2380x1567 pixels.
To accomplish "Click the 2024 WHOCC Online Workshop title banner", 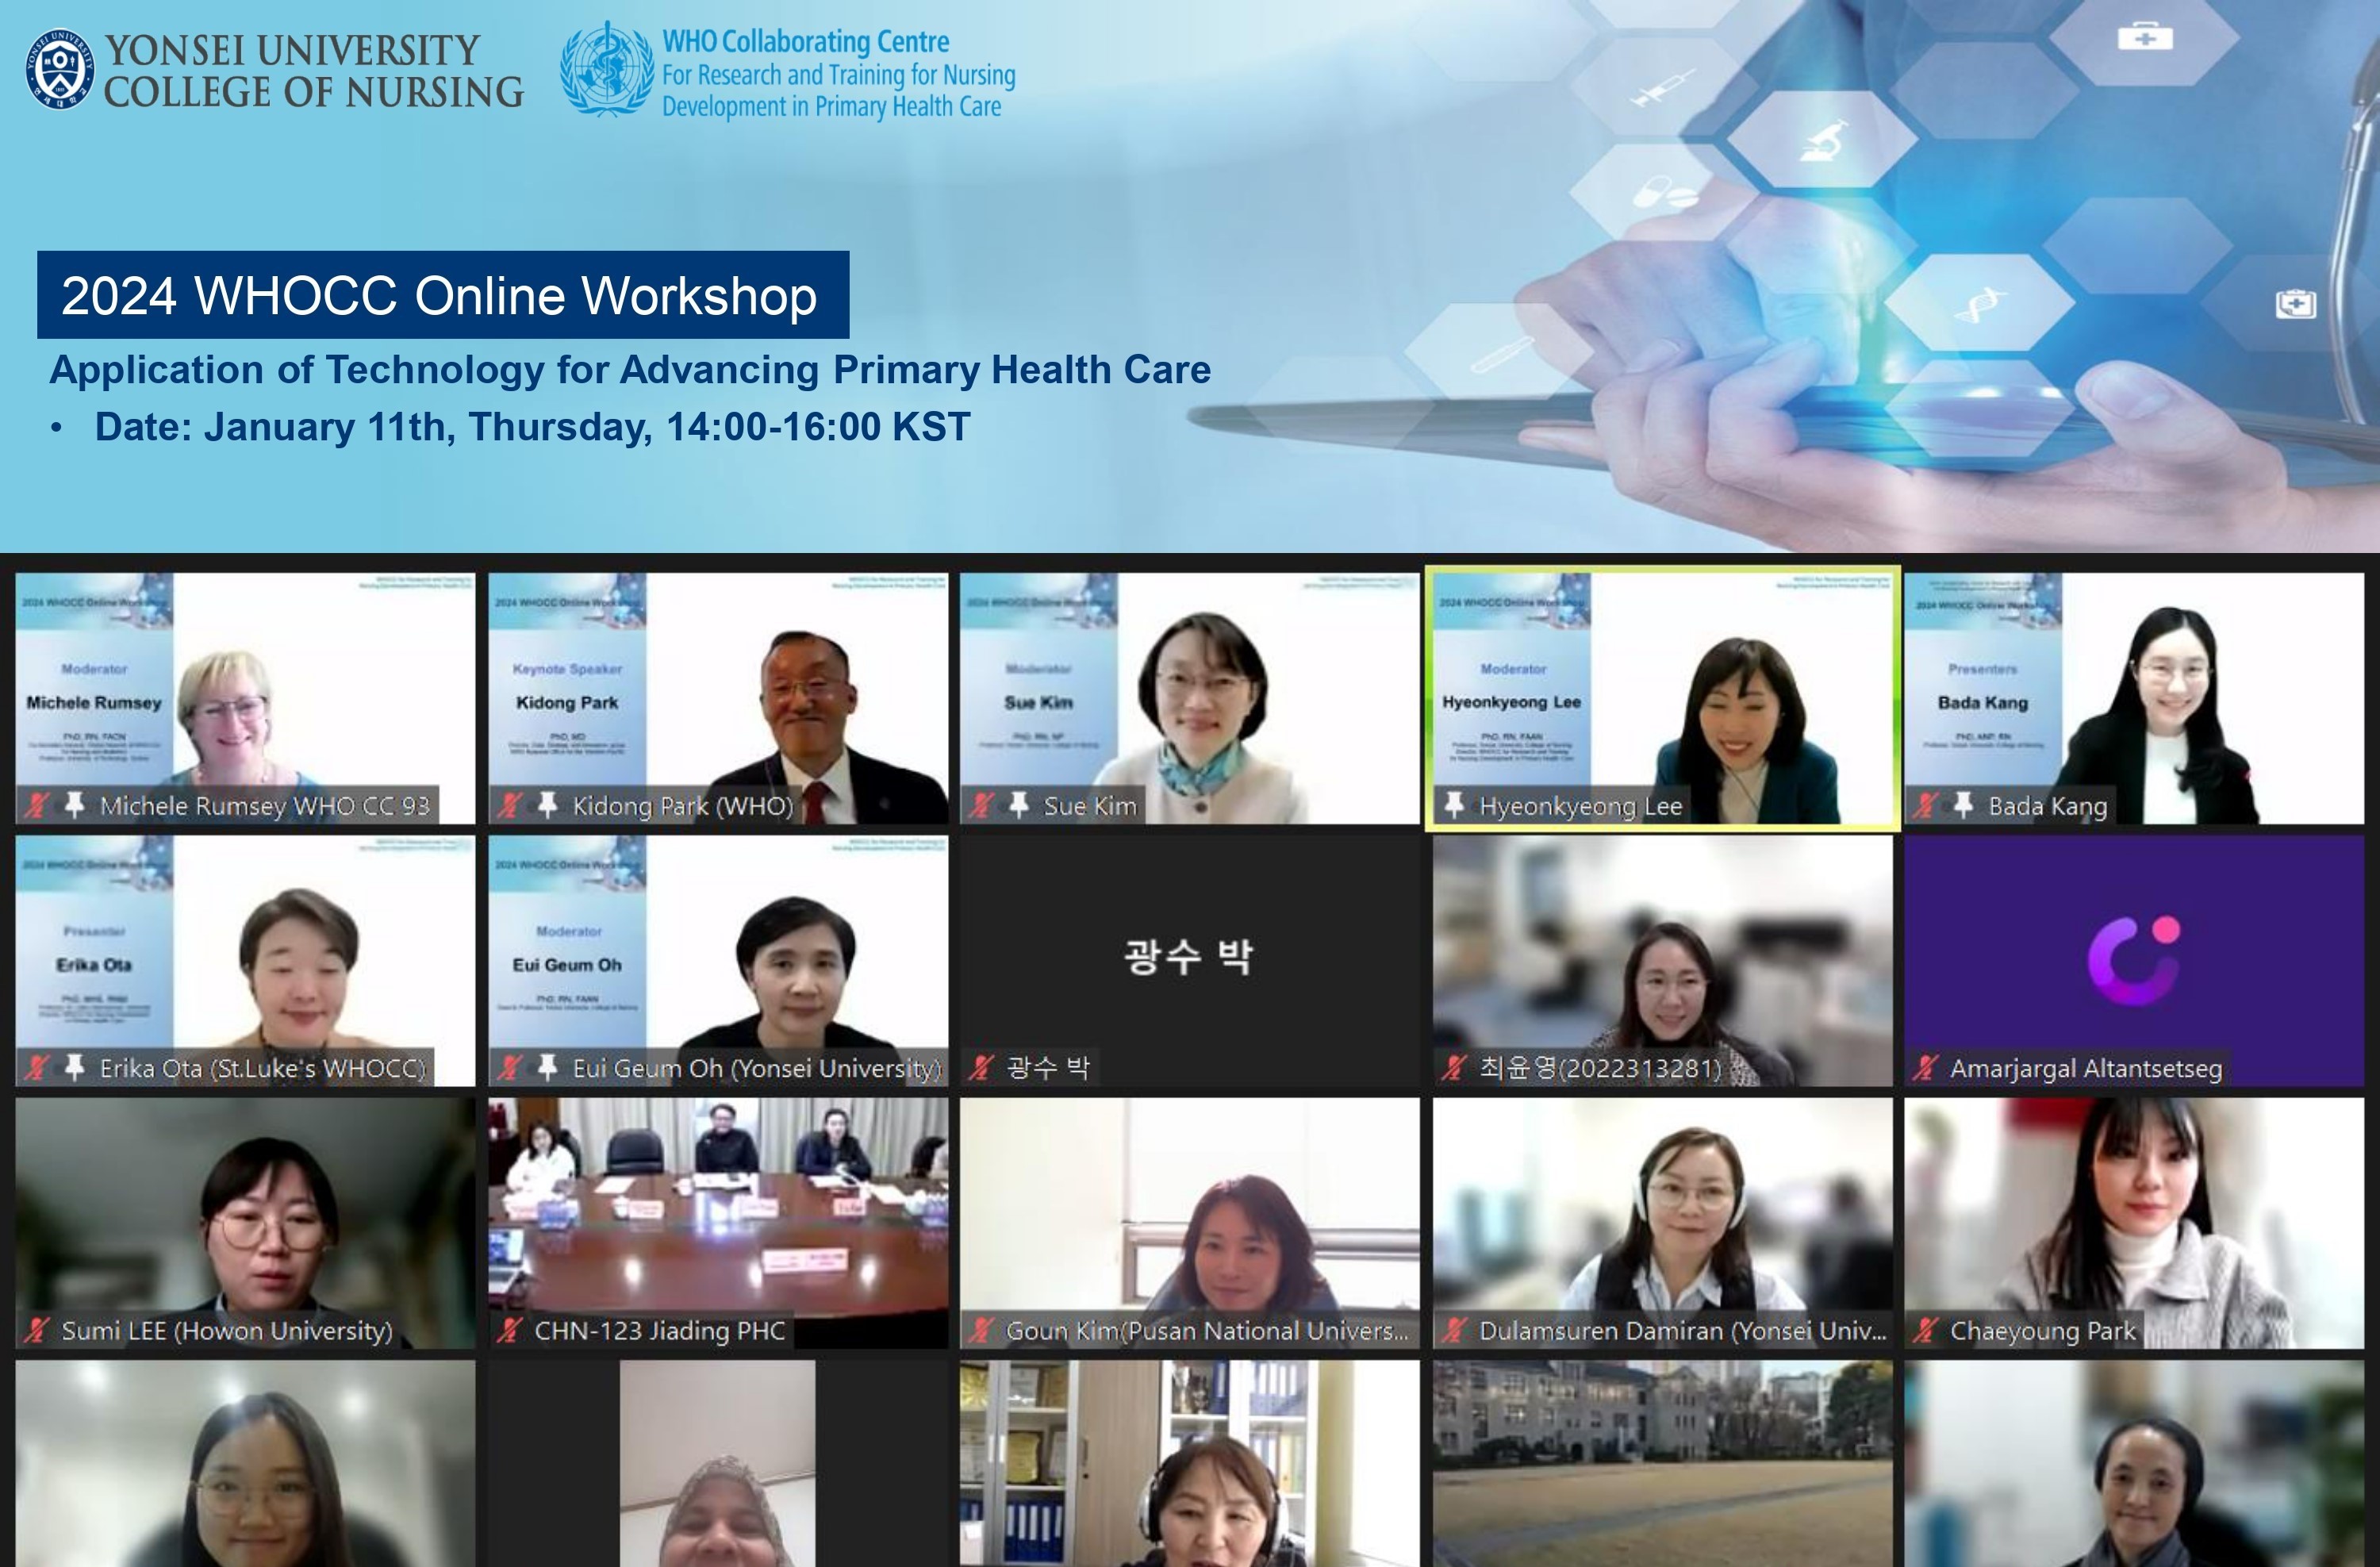I will (x=442, y=295).
